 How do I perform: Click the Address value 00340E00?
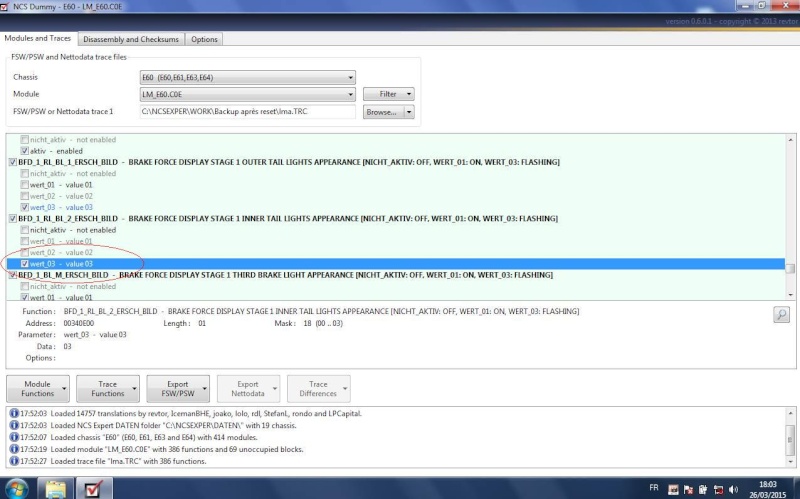pos(79,323)
